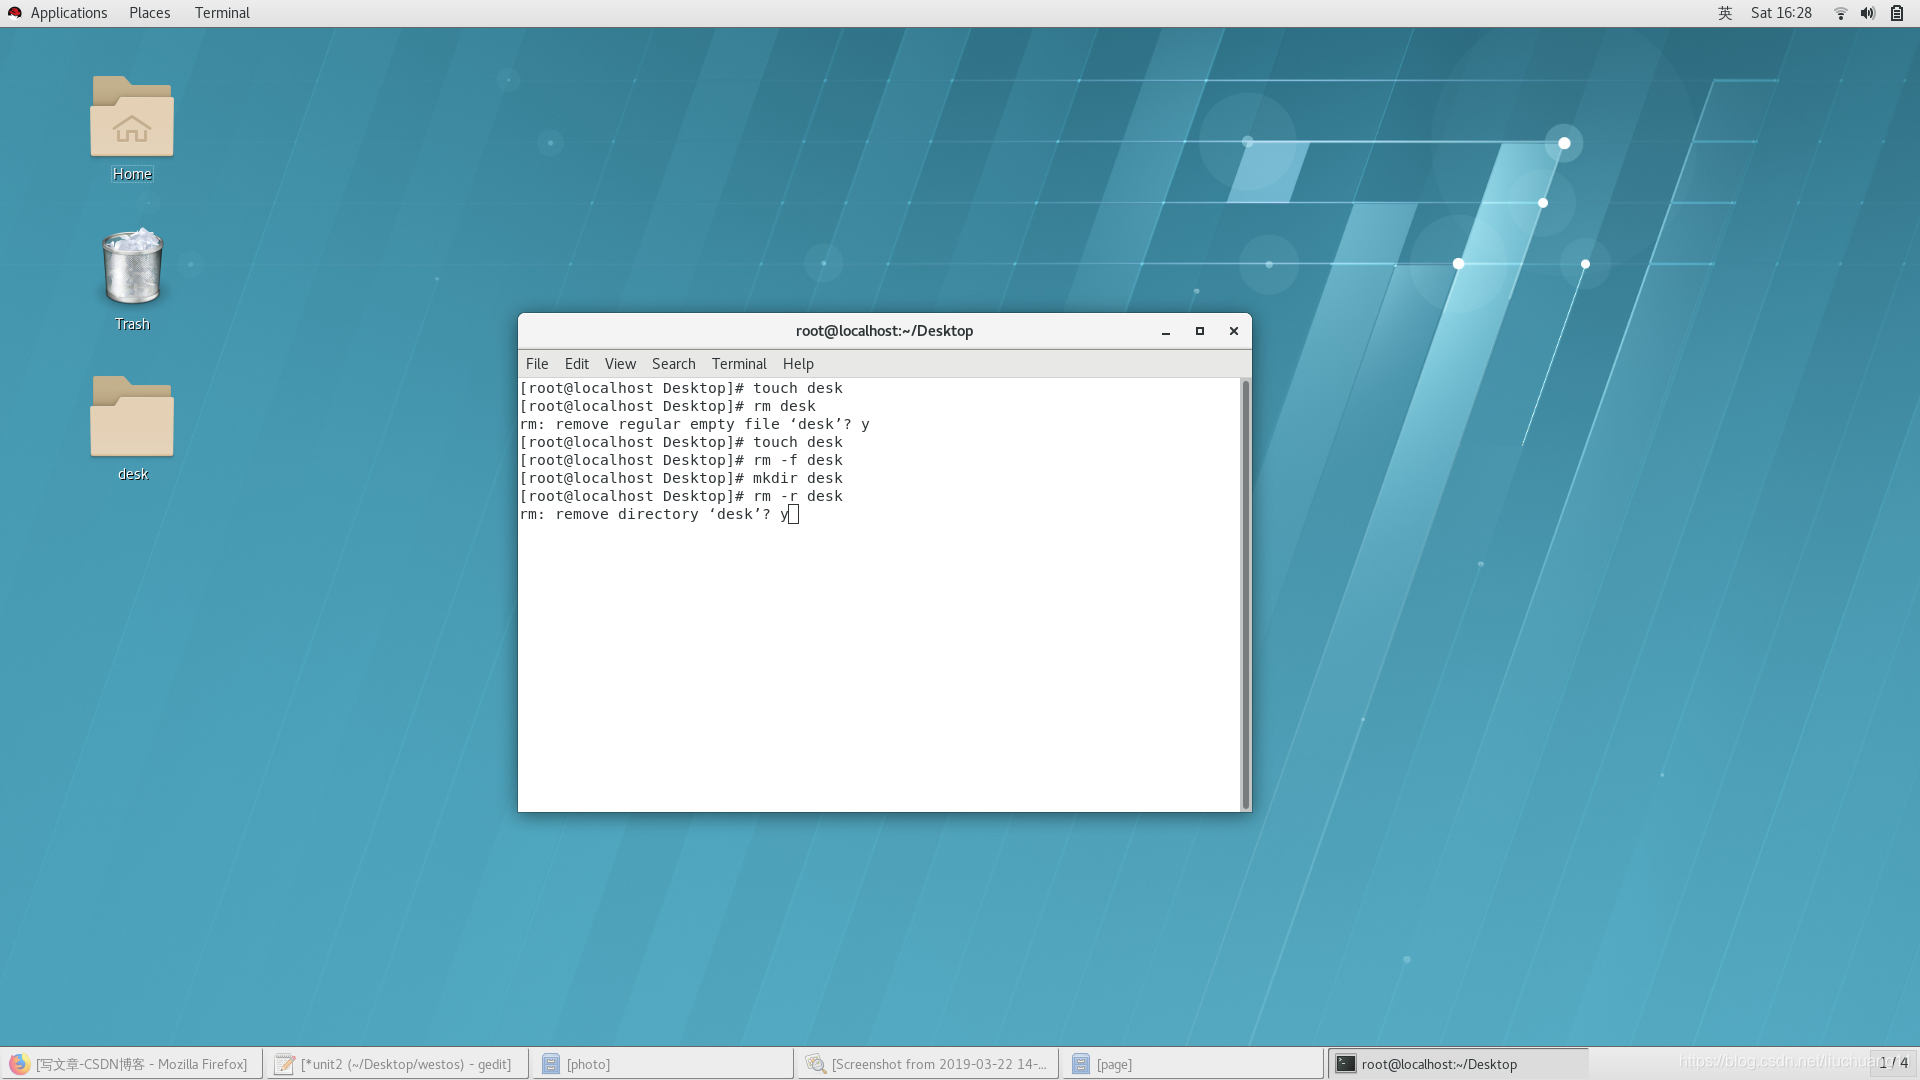Click the battery power status icon
Image resolution: width=1920 pixels, height=1080 pixels.
point(1896,13)
